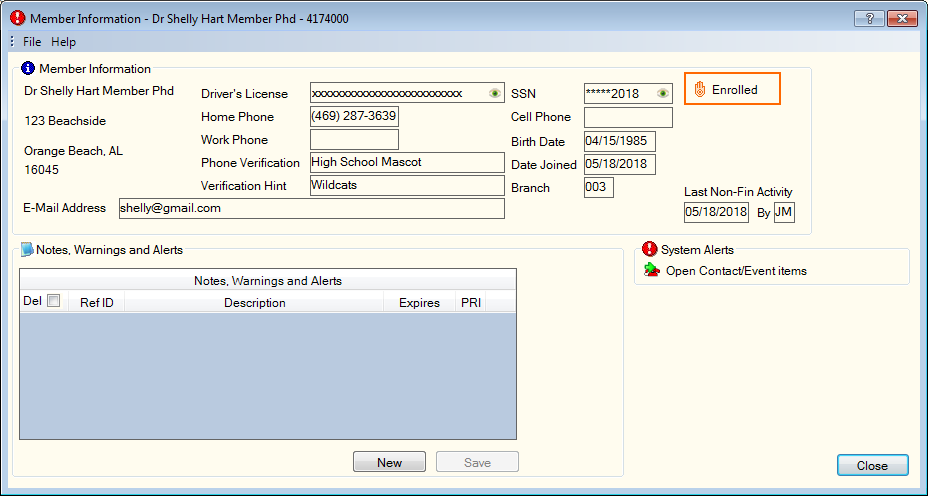Click the Orange Beach, AL text
Viewport: 928px width, 496px height.
point(73,151)
